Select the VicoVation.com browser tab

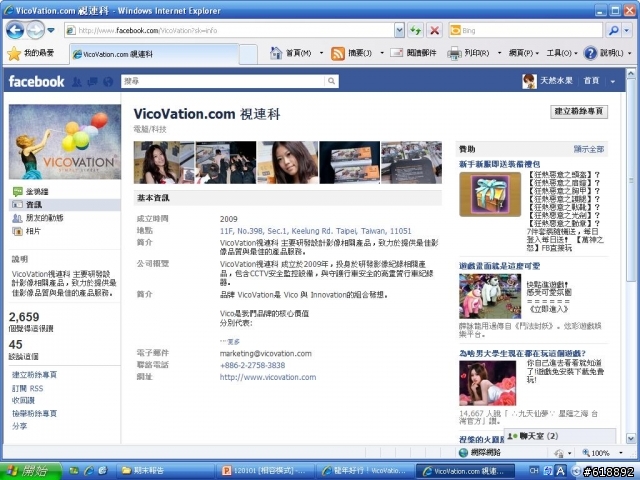(153, 54)
